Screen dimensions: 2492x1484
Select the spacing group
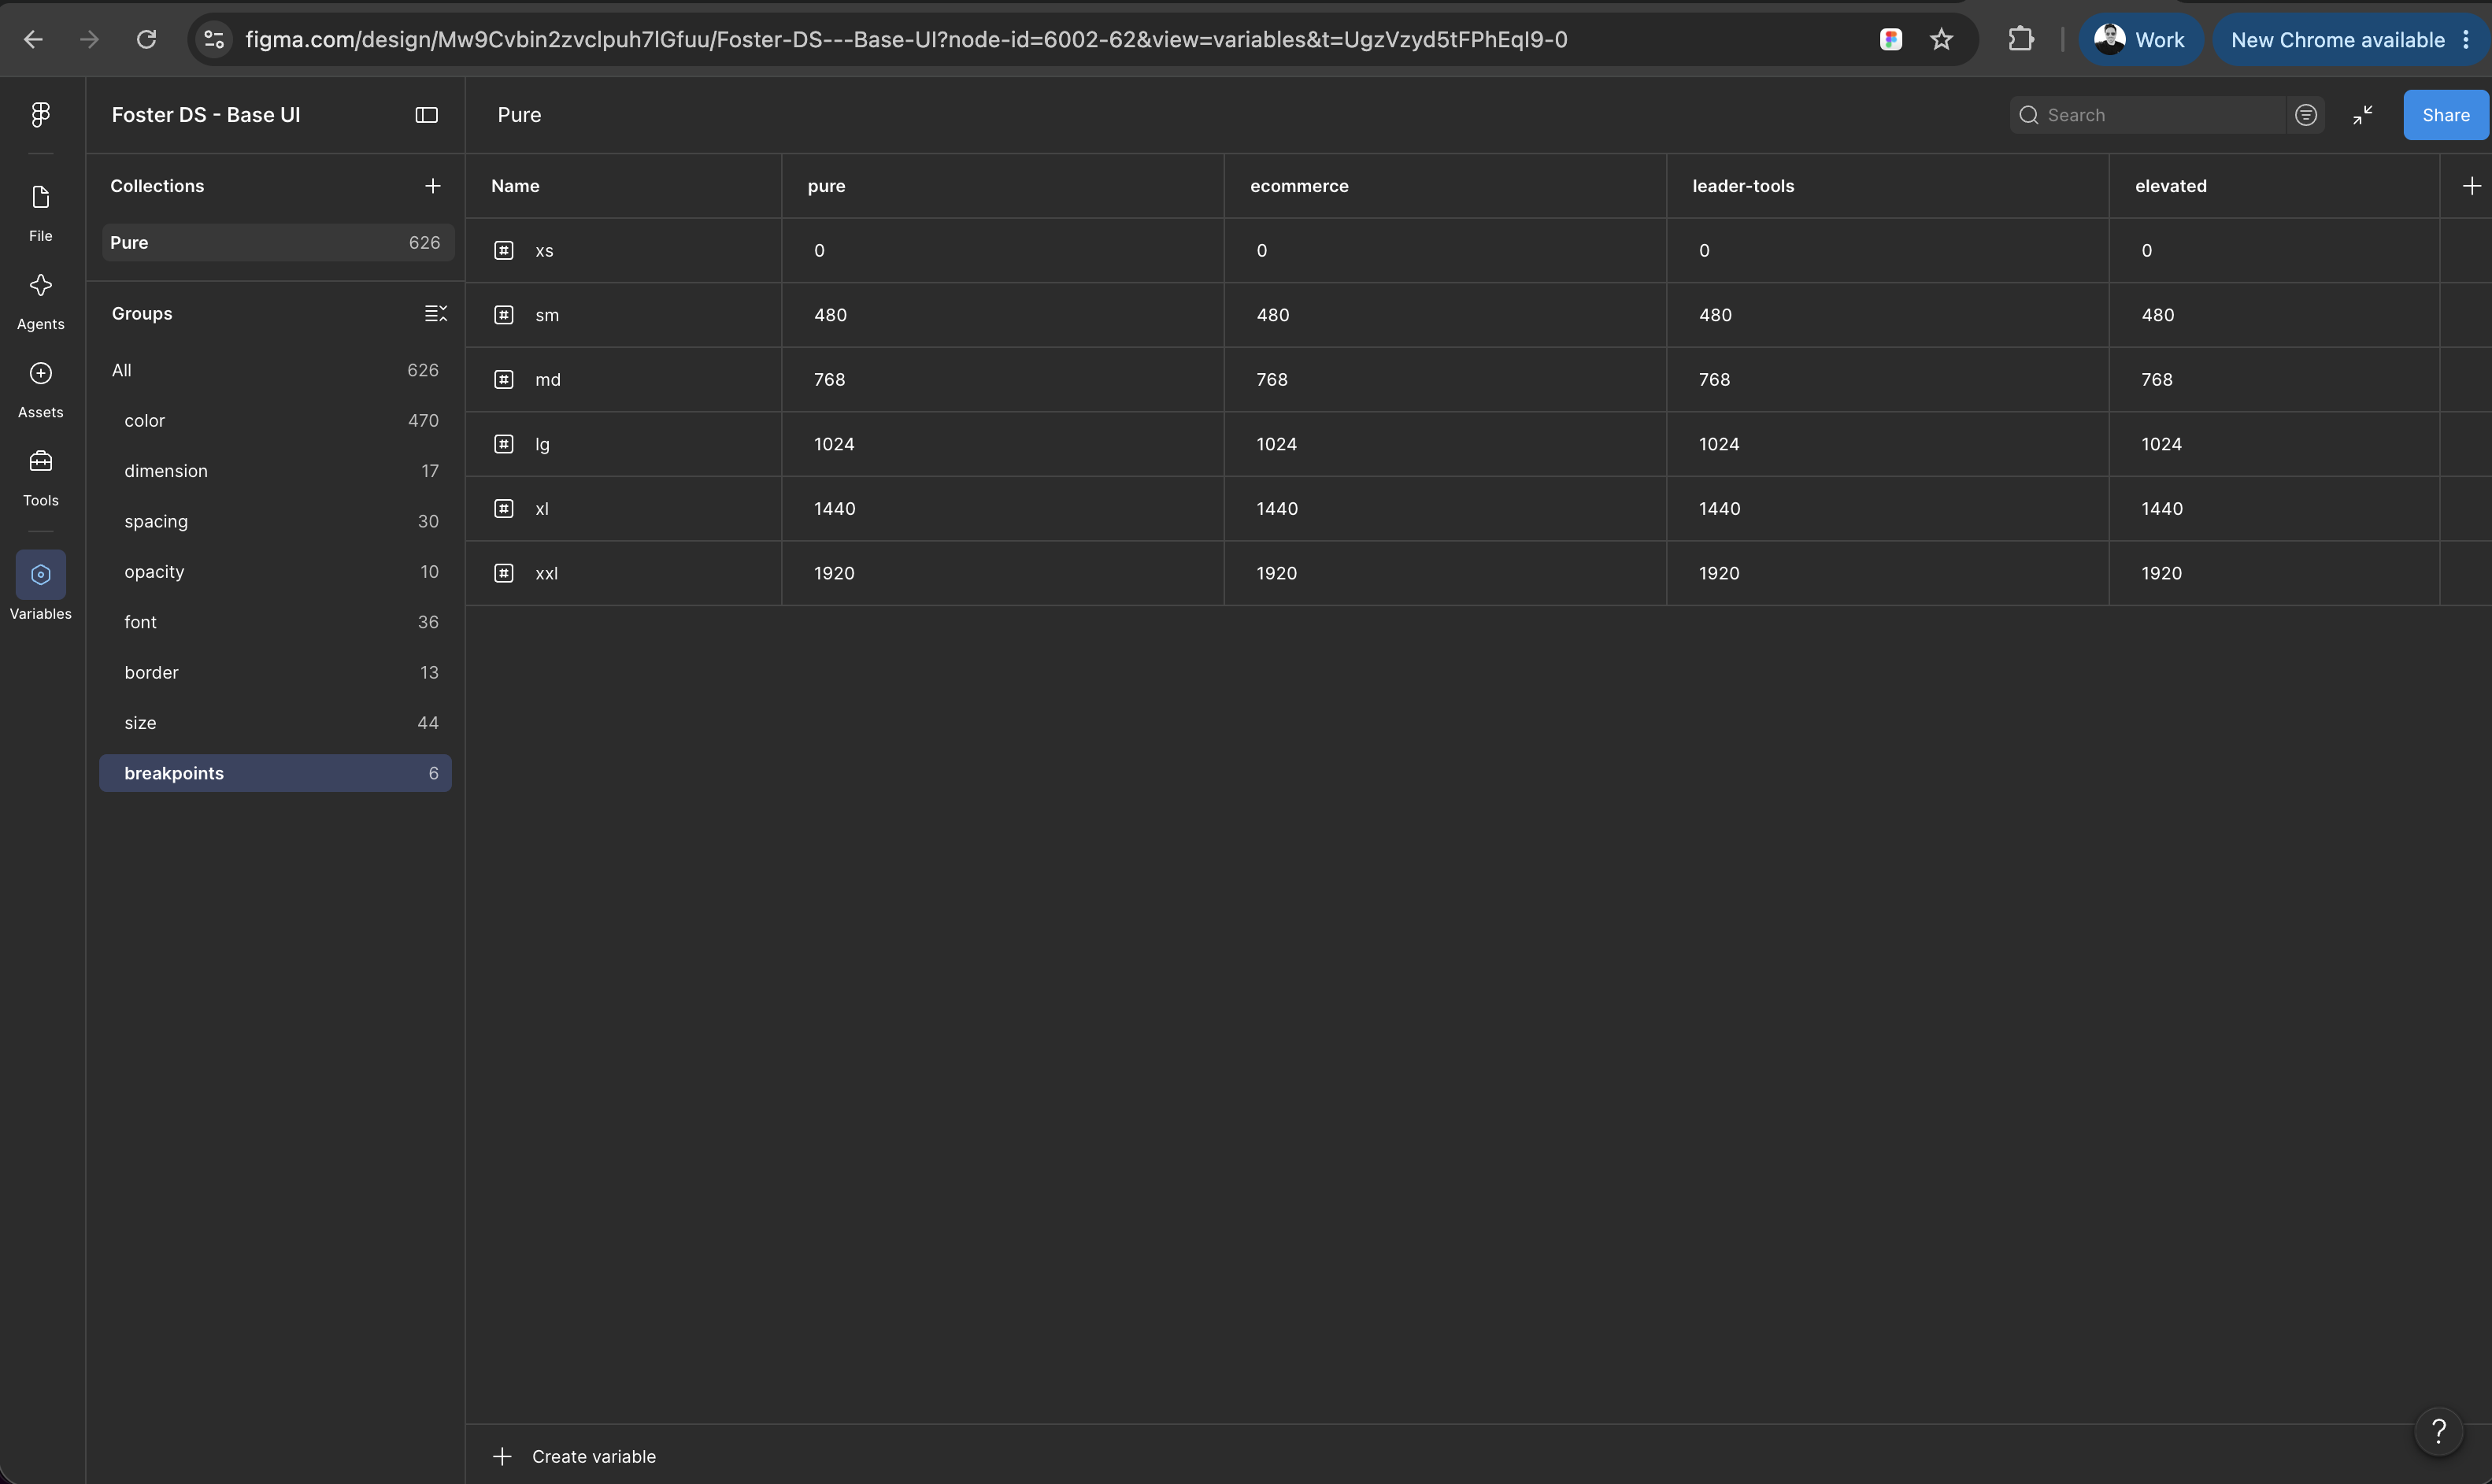click(x=275, y=521)
